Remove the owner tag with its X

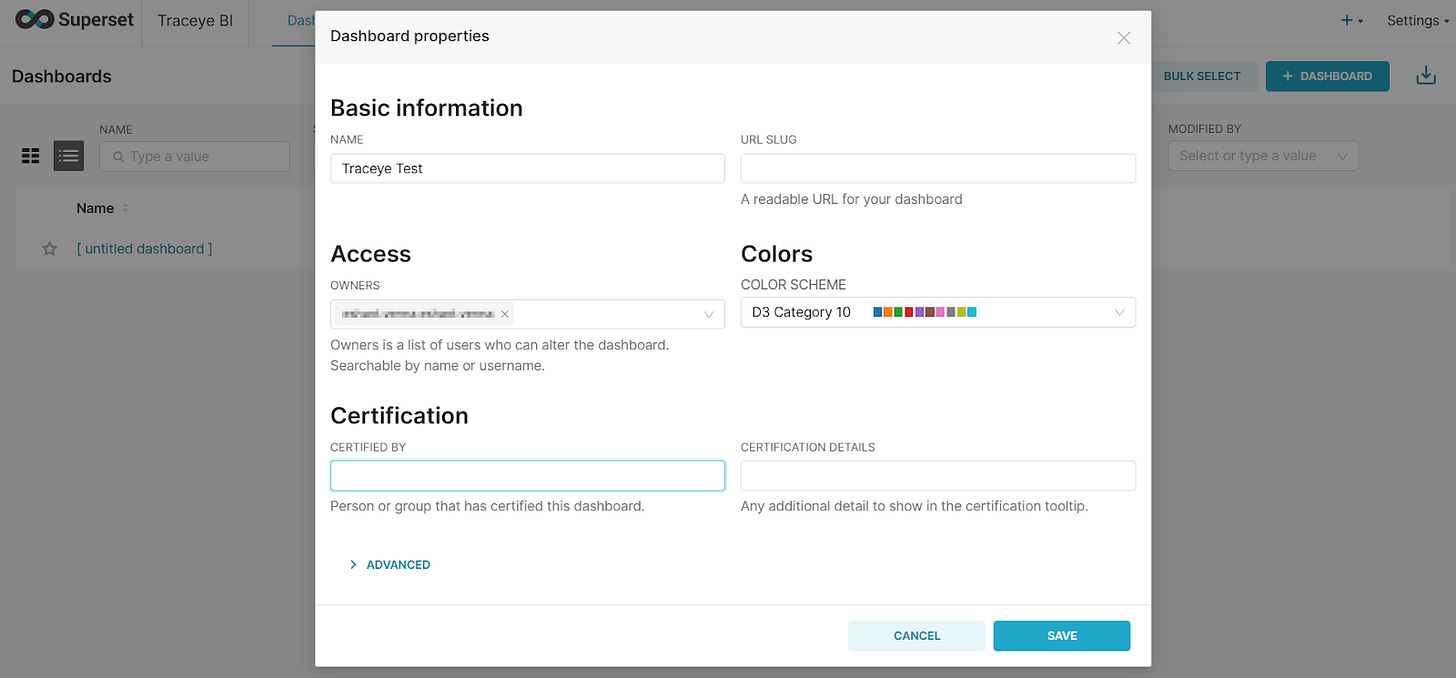(505, 314)
